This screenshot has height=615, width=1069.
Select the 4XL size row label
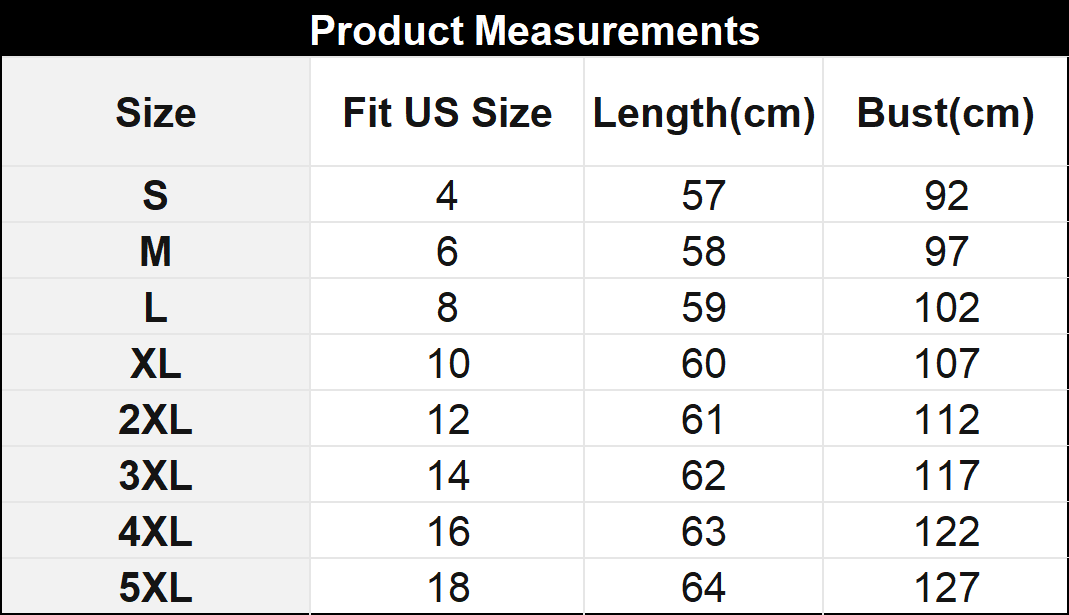pos(155,532)
